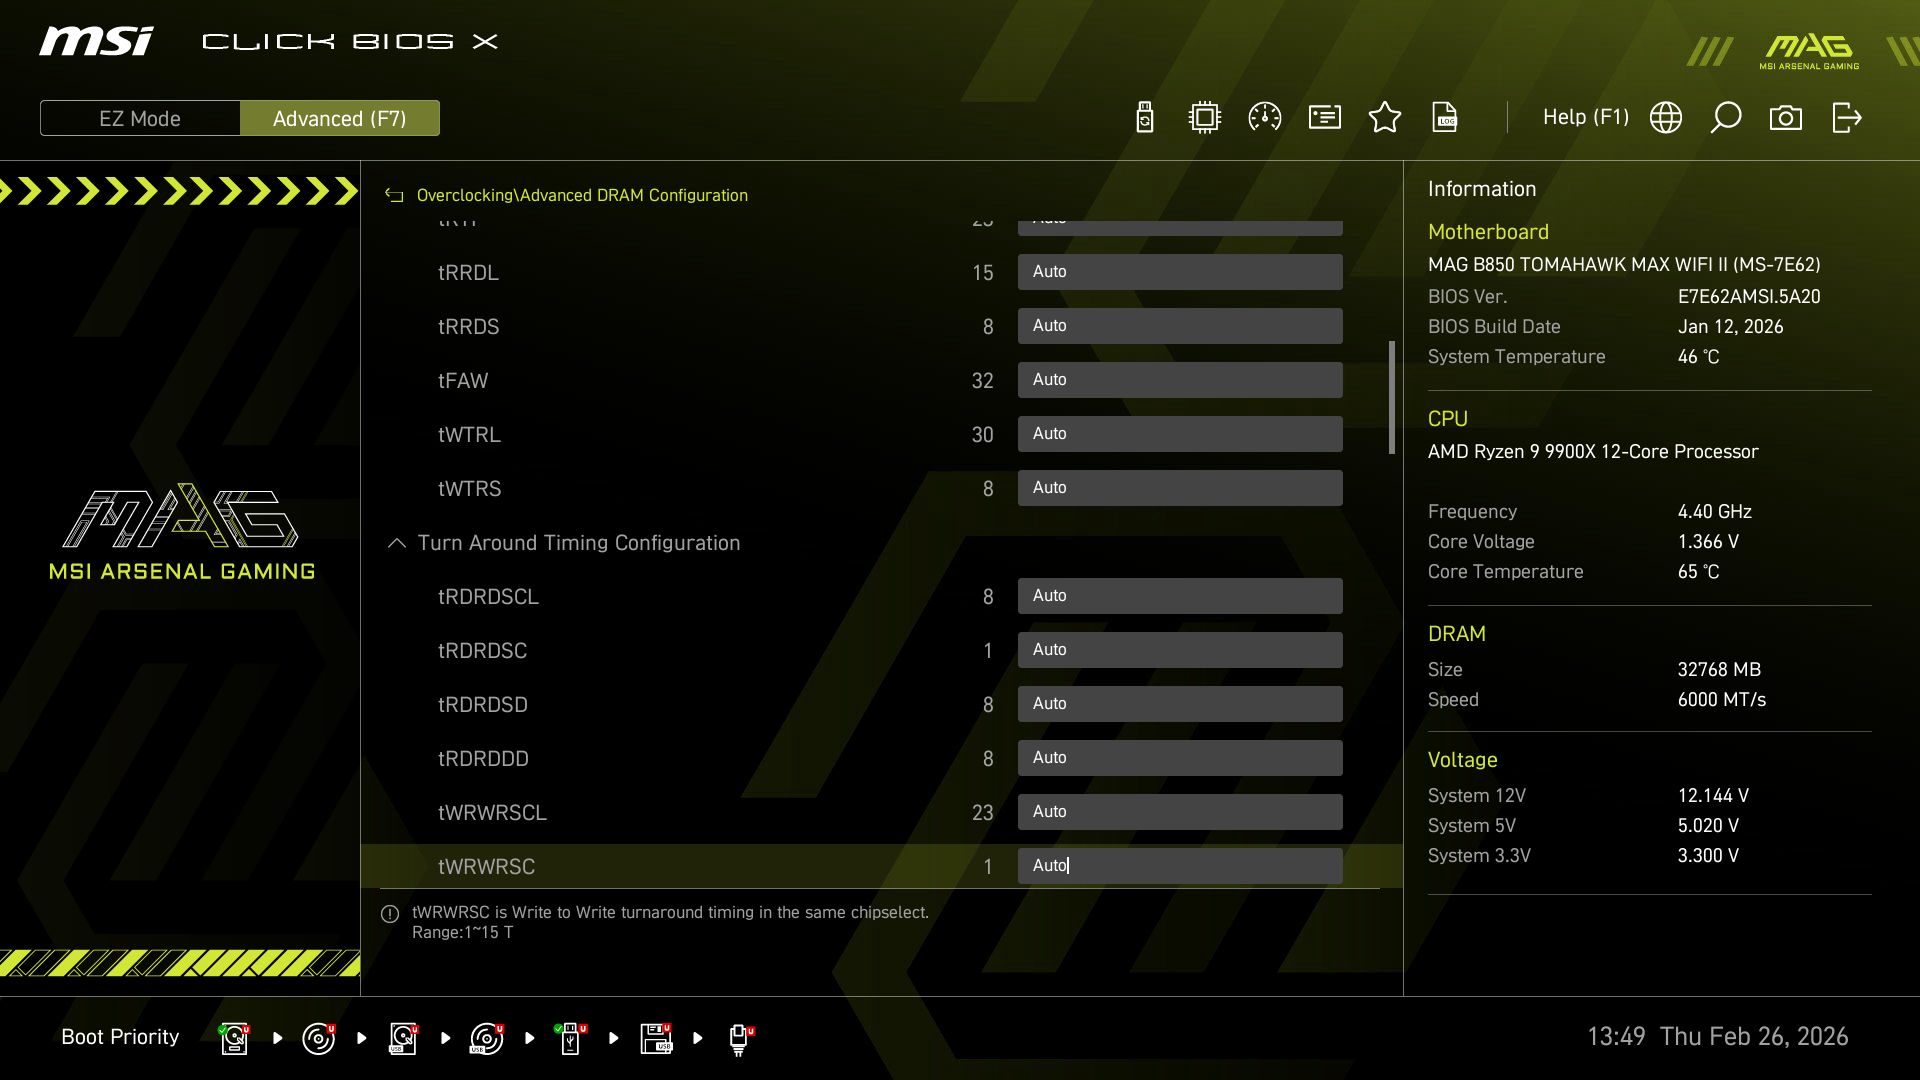The height and width of the screenshot is (1080, 1920).
Task: Click the tWRWRSC input field
Action: 1180,866
